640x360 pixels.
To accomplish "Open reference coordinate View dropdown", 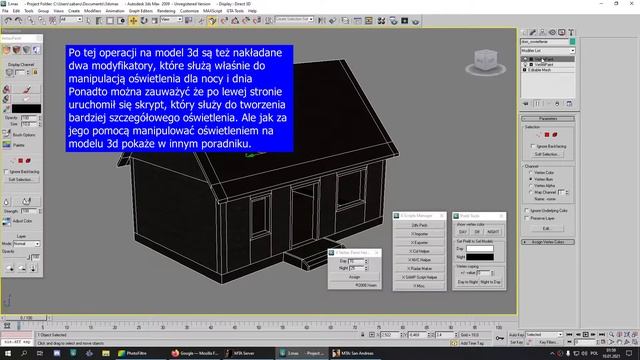I will pos(171,20).
